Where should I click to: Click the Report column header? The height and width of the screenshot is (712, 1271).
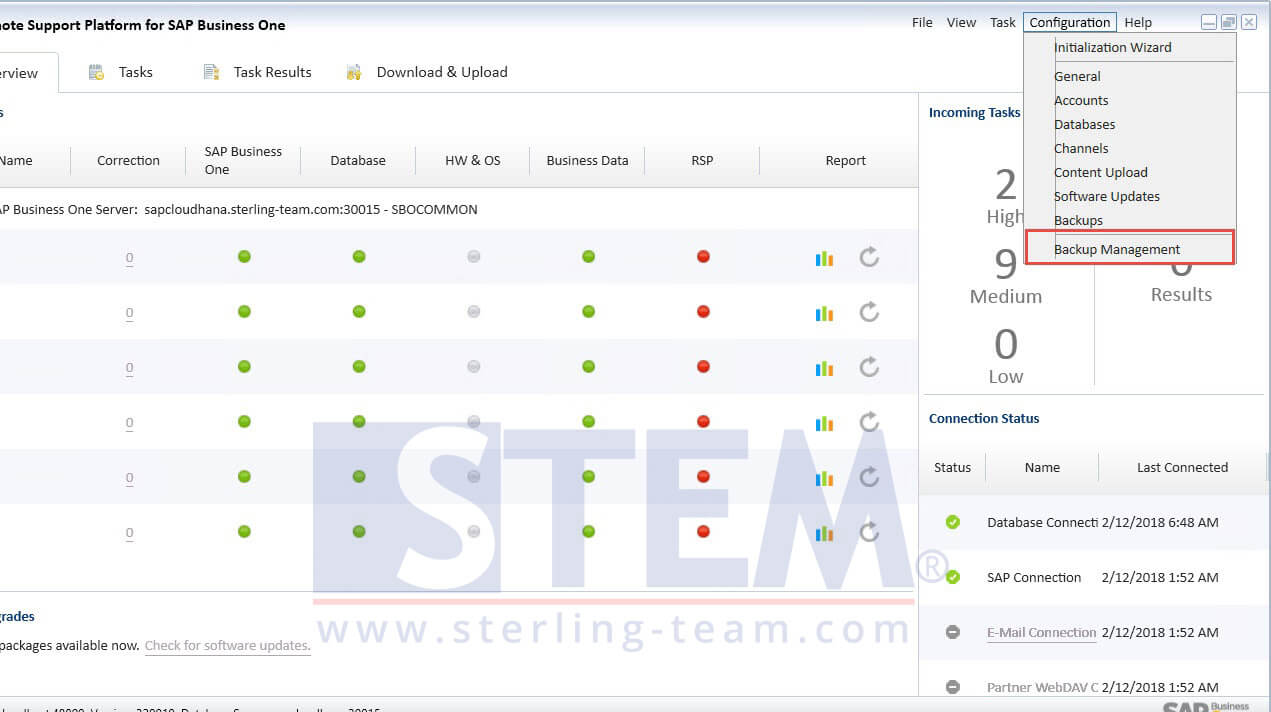point(846,160)
